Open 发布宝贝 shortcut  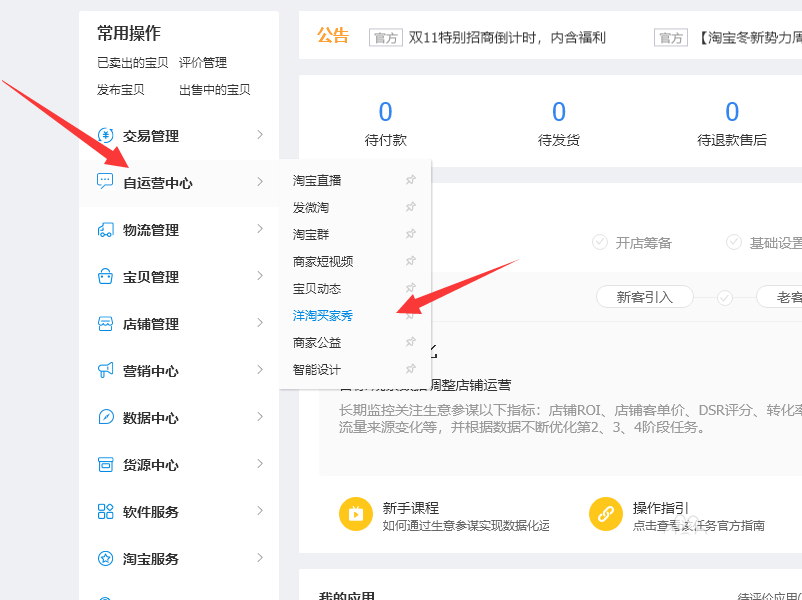click(x=121, y=90)
